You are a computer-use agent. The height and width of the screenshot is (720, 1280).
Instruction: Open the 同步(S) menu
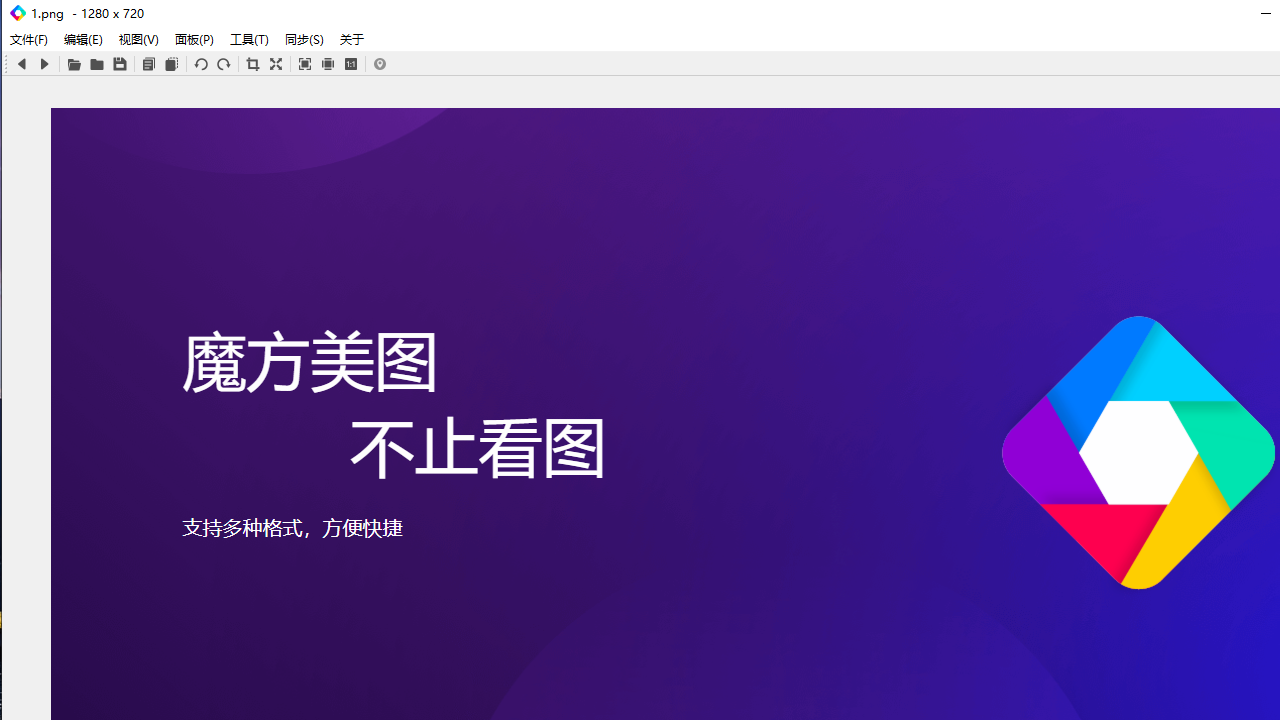tap(304, 39)
